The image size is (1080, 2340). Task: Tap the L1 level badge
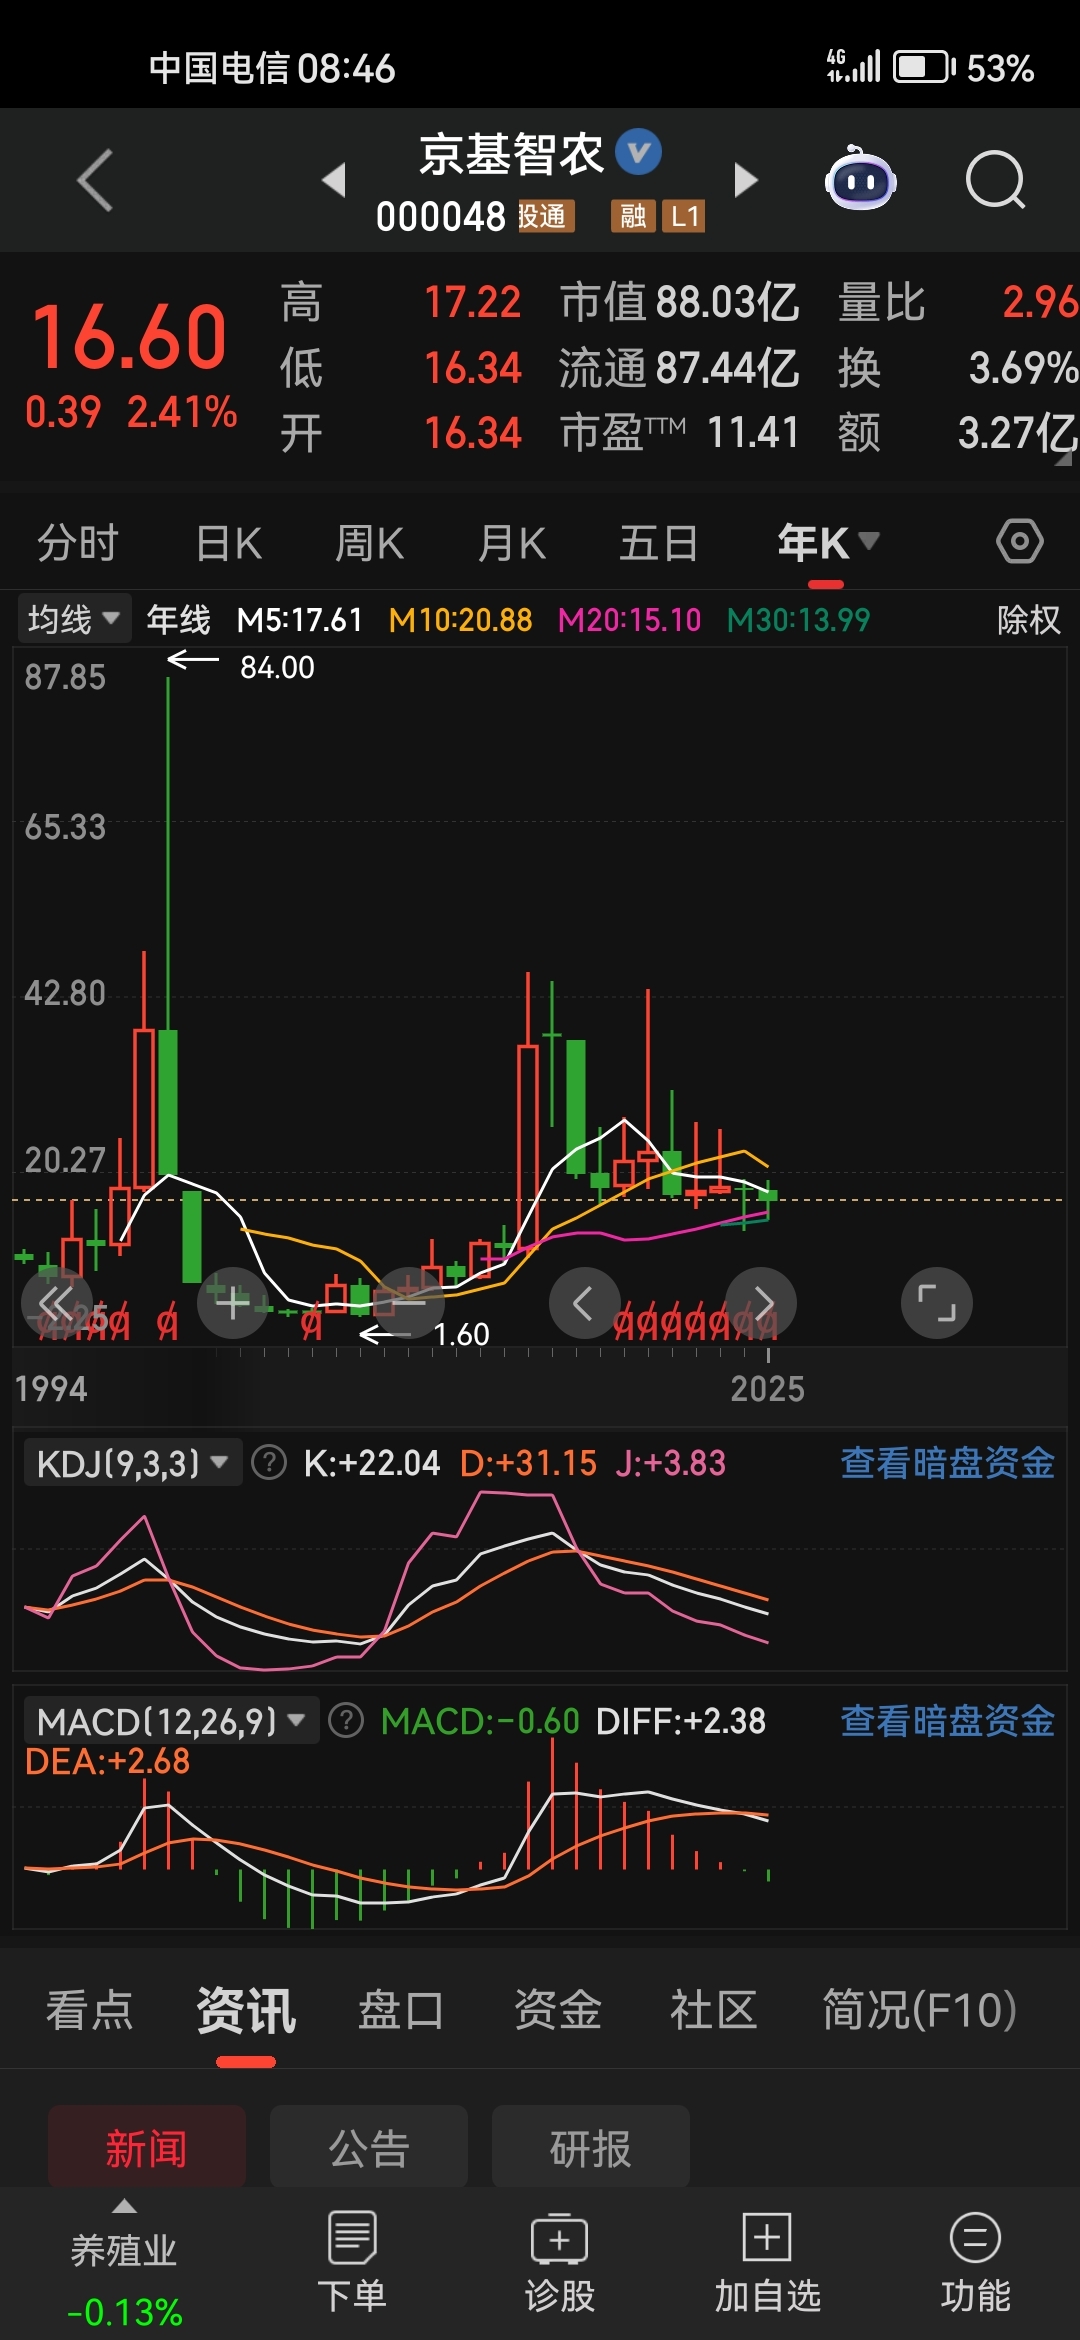[x=684, y=216]
